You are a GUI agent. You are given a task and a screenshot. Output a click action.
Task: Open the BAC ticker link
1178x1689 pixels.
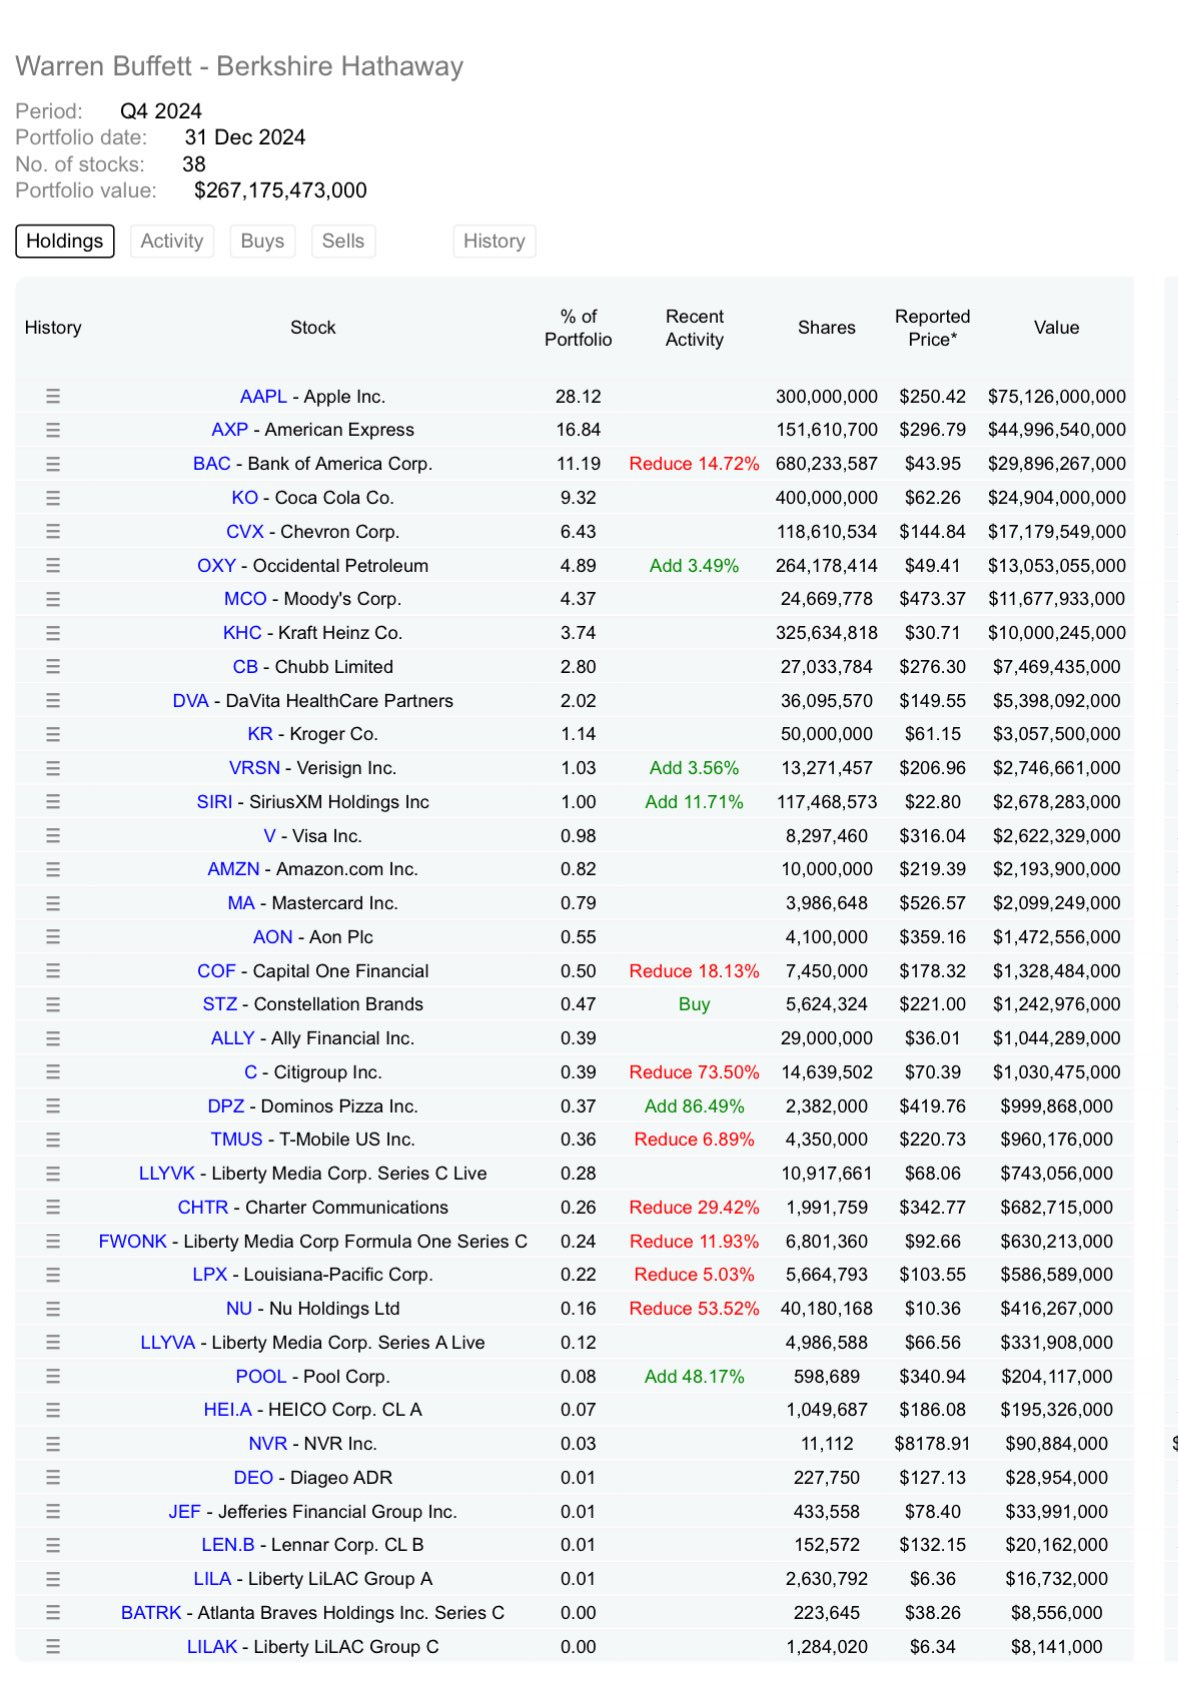(x=212, y=464)
